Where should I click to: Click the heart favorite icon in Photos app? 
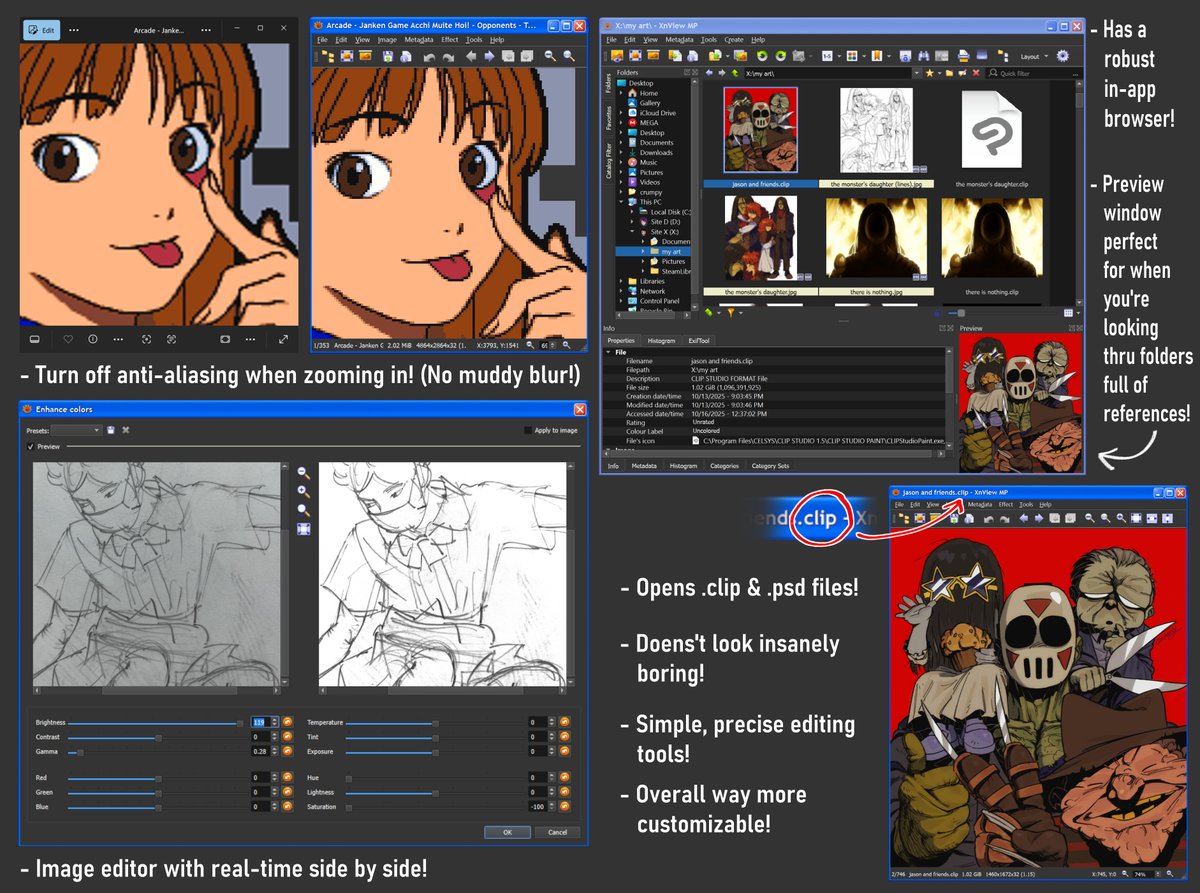68,339
